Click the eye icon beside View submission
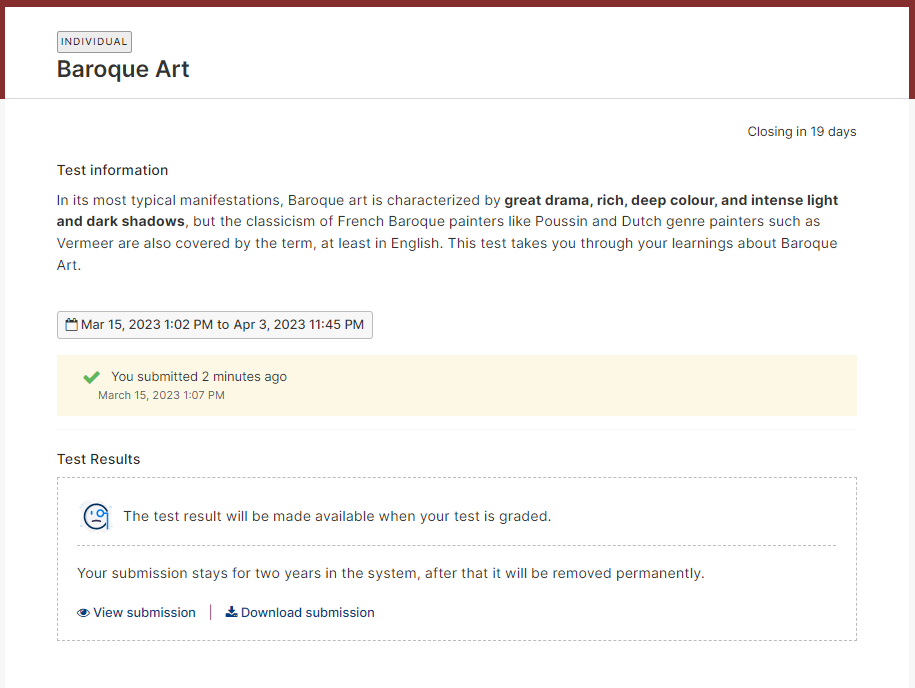This screenshot has width=915, height=688. (x=83, y=613)
